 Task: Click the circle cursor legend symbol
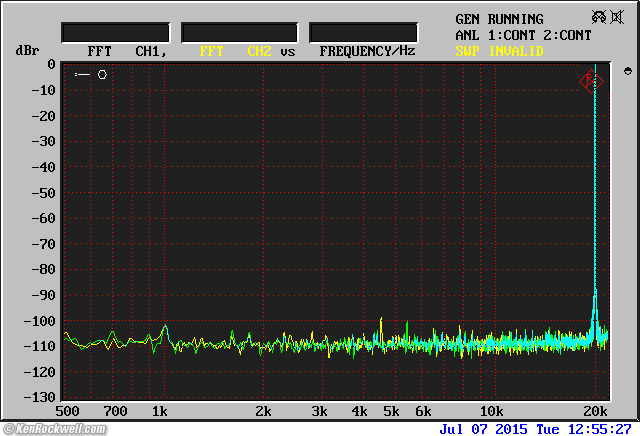pos(102,74)
